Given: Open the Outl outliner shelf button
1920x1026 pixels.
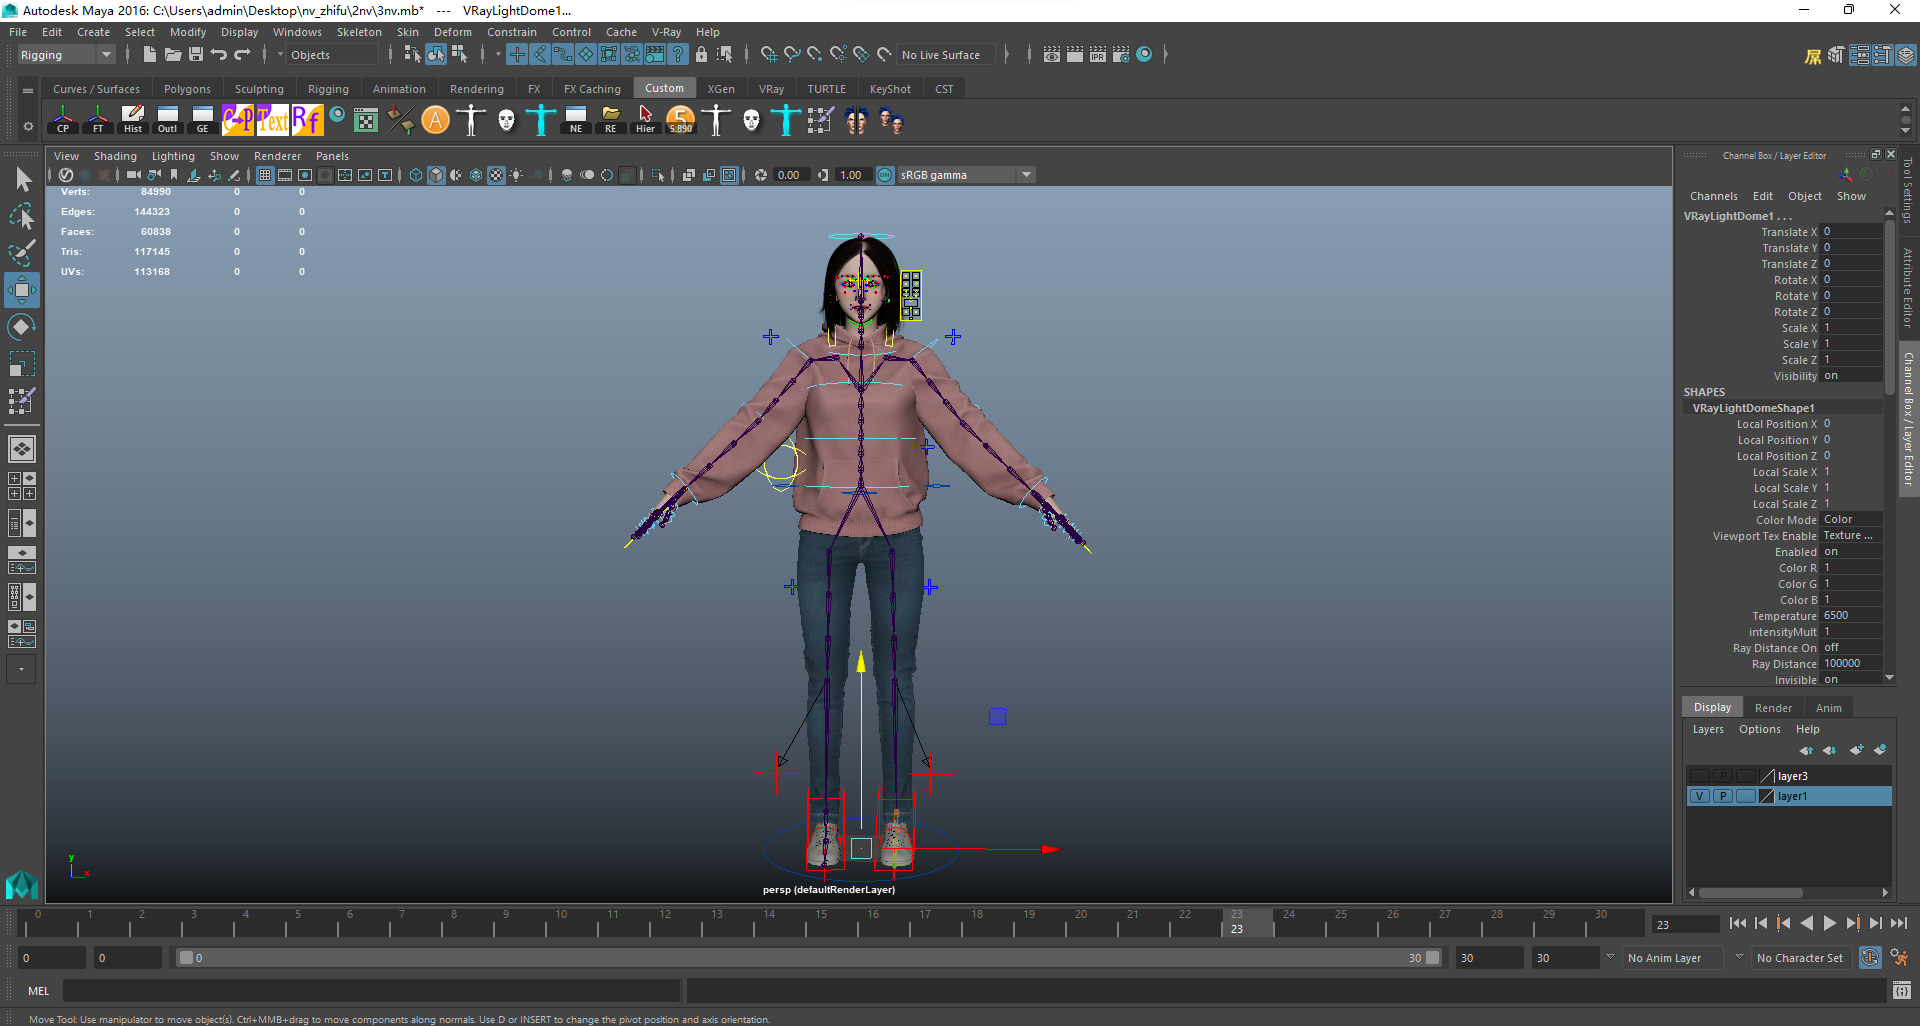Looking at the screenshot, I should click(168, 120).
